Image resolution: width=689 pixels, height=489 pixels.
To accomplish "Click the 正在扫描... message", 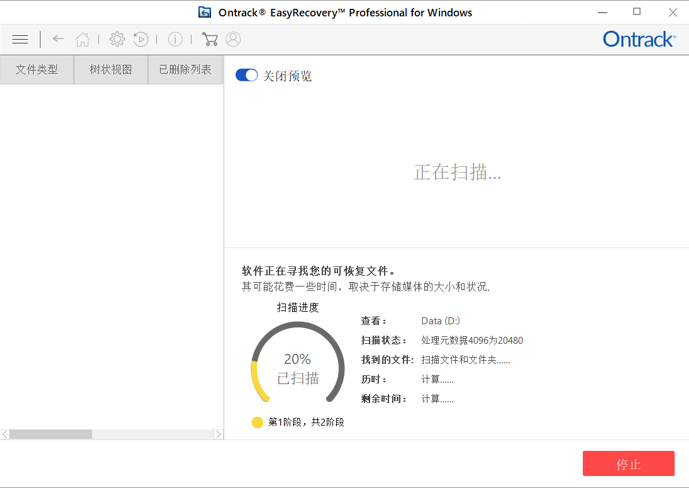I will [457, 172].
